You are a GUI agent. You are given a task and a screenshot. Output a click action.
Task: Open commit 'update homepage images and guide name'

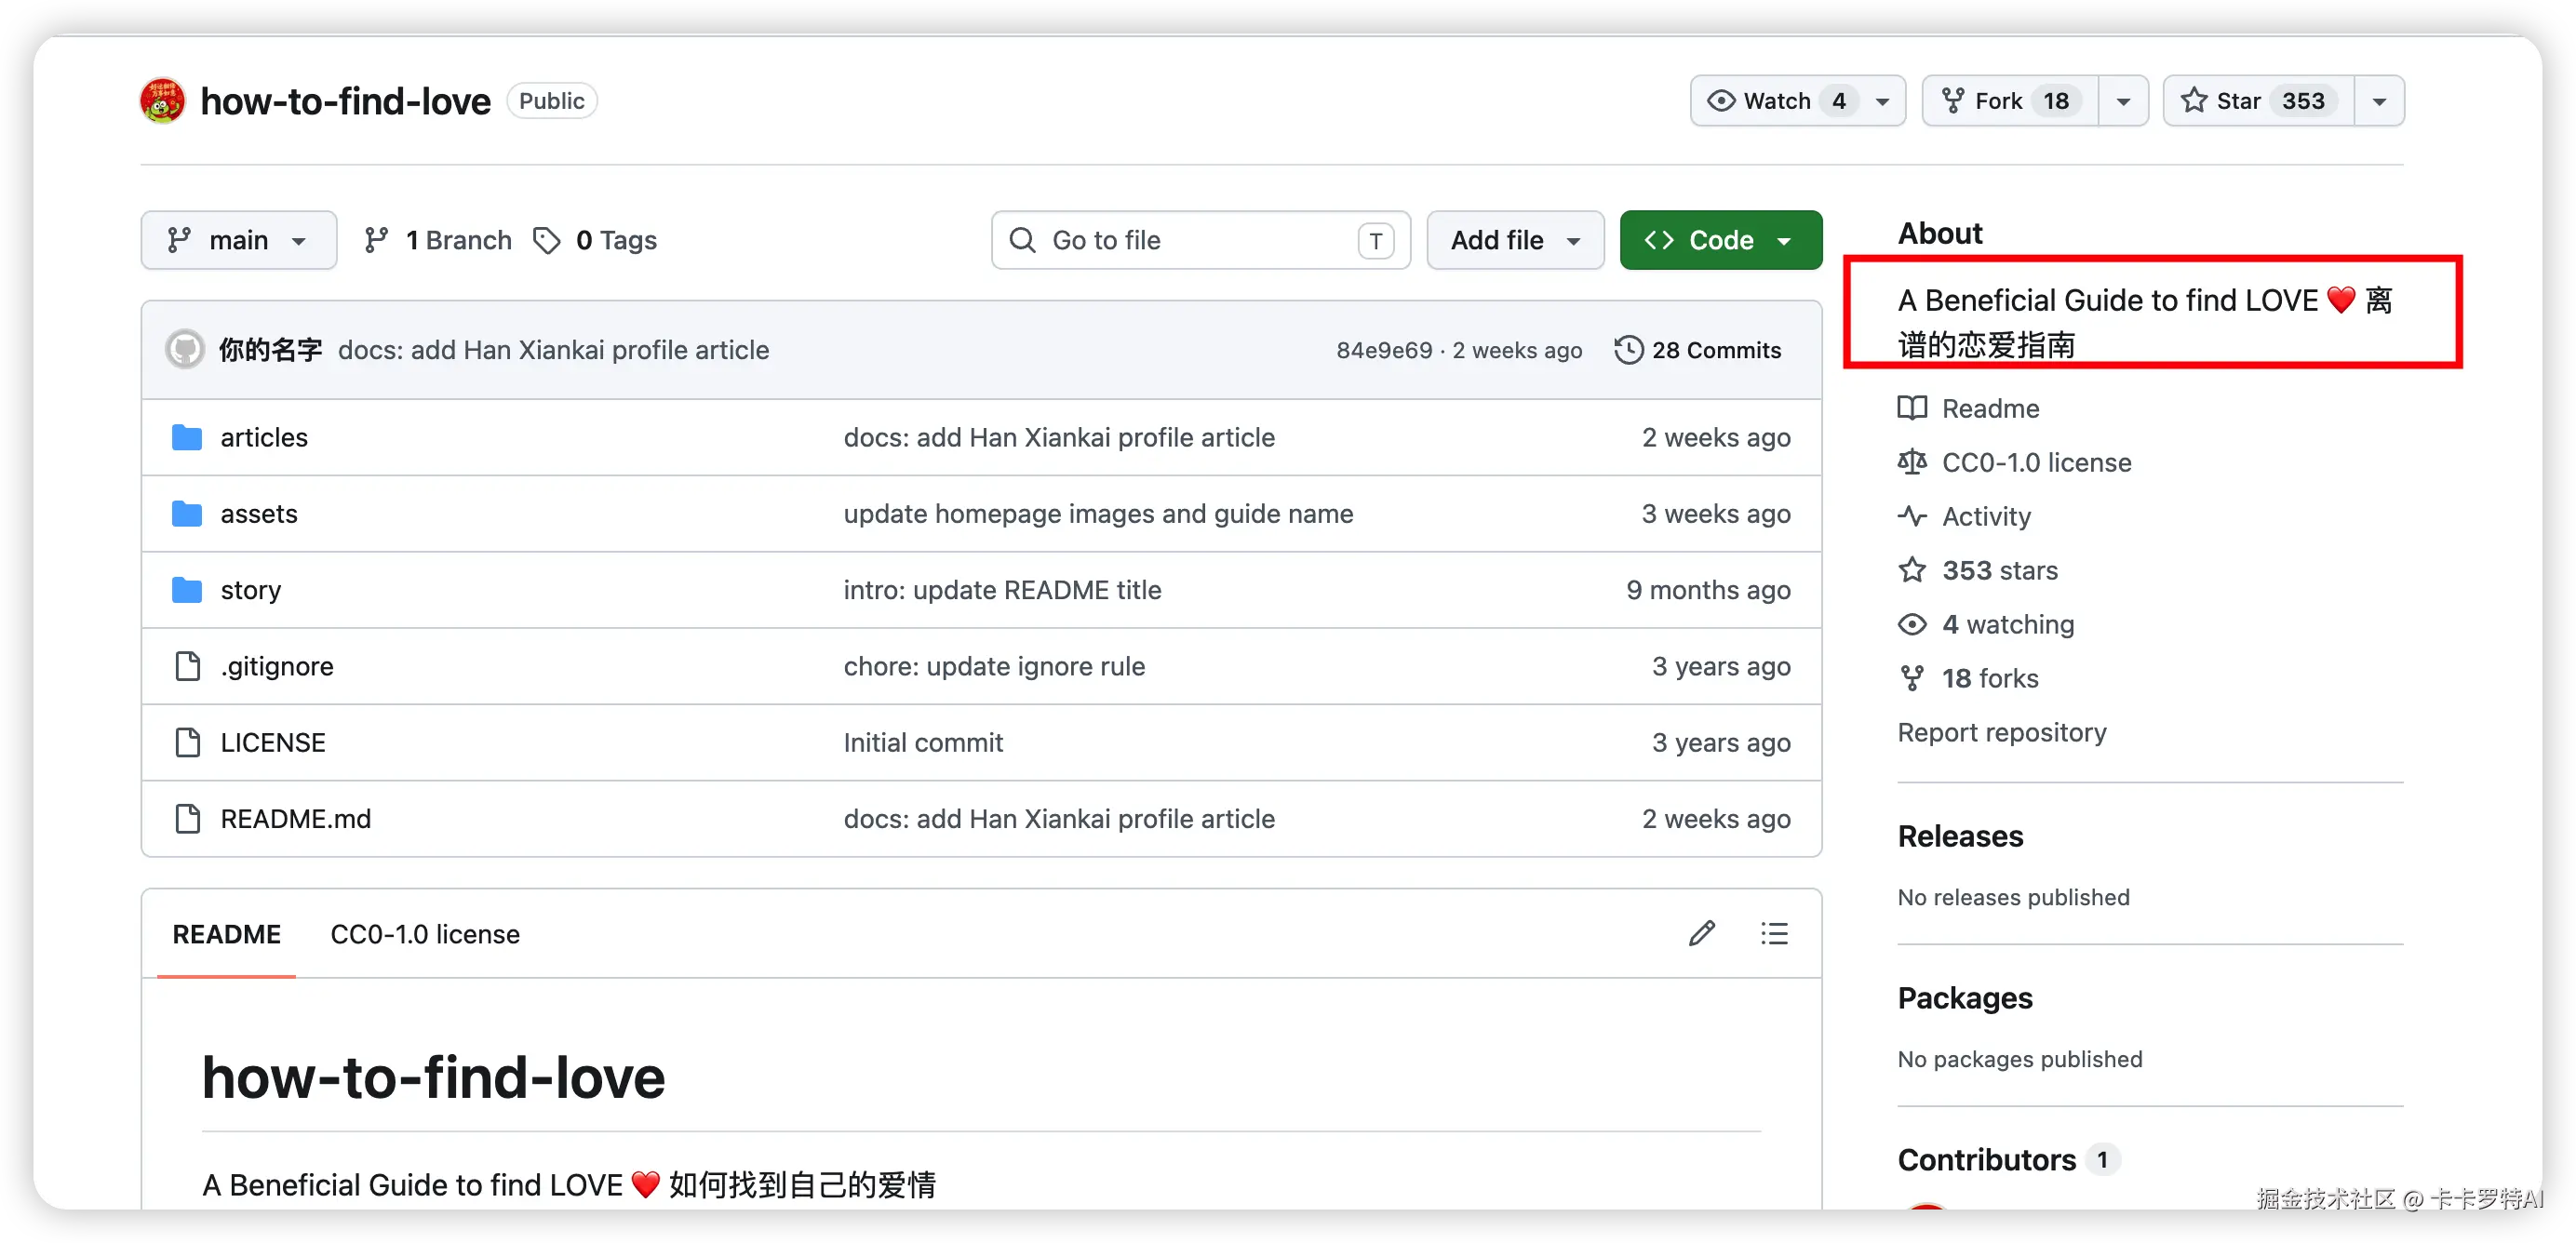tap(1098, 514)
